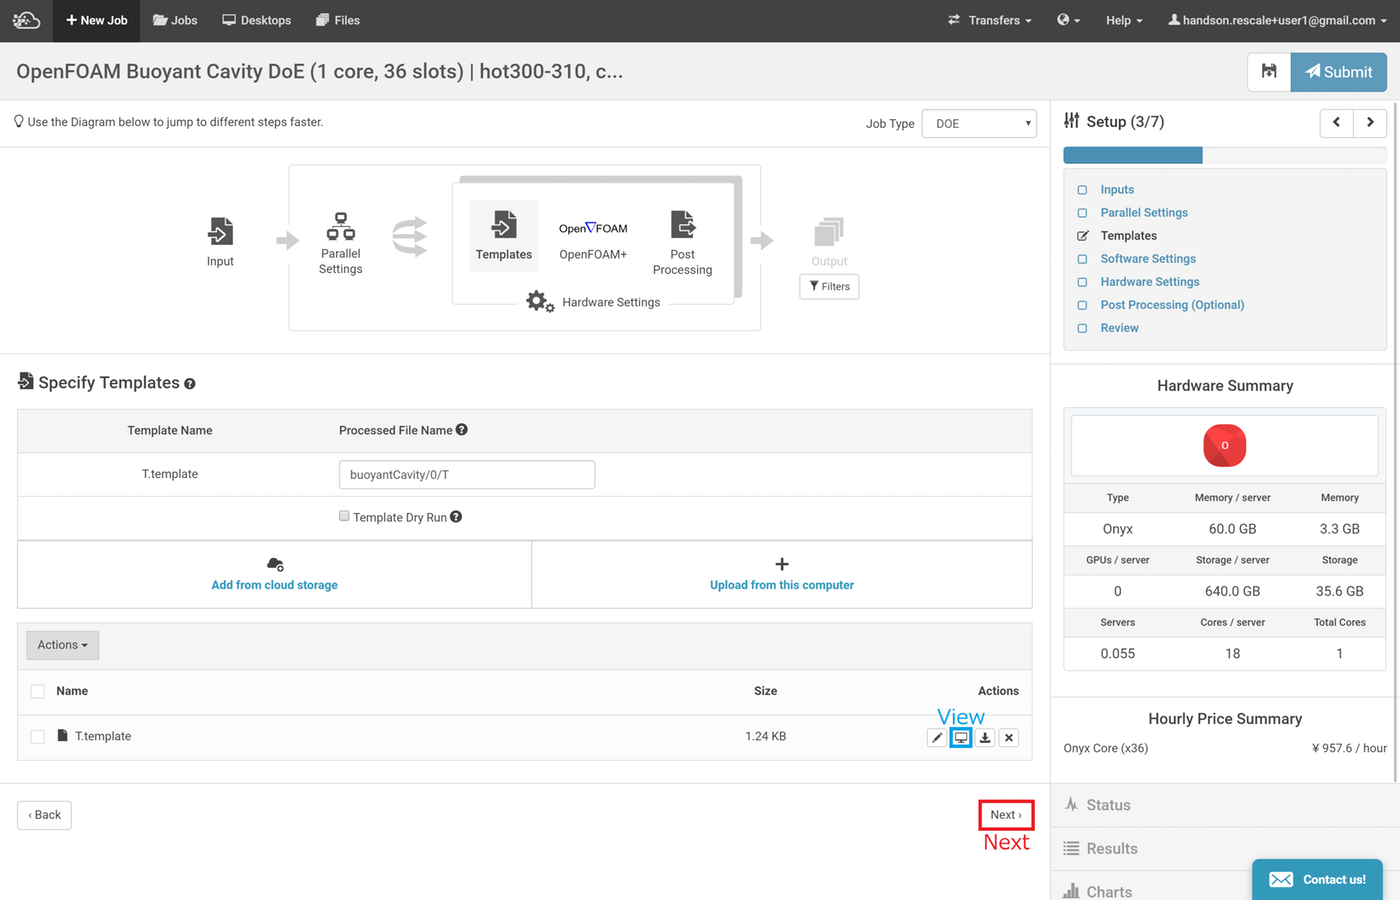Open the user account dropdown
Screen dimensions: 1400x900
tap(1278, 20)
